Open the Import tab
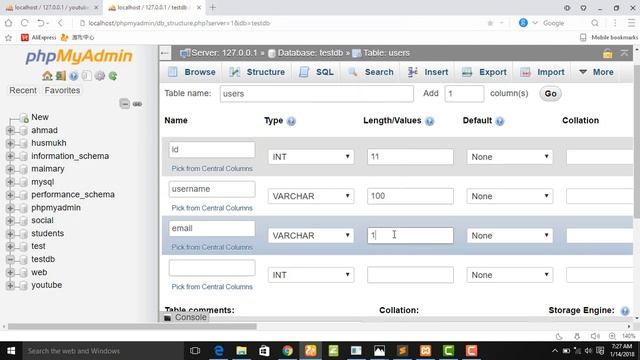Image resolution: width=640 pixels, height=360 pixels. 542,72
